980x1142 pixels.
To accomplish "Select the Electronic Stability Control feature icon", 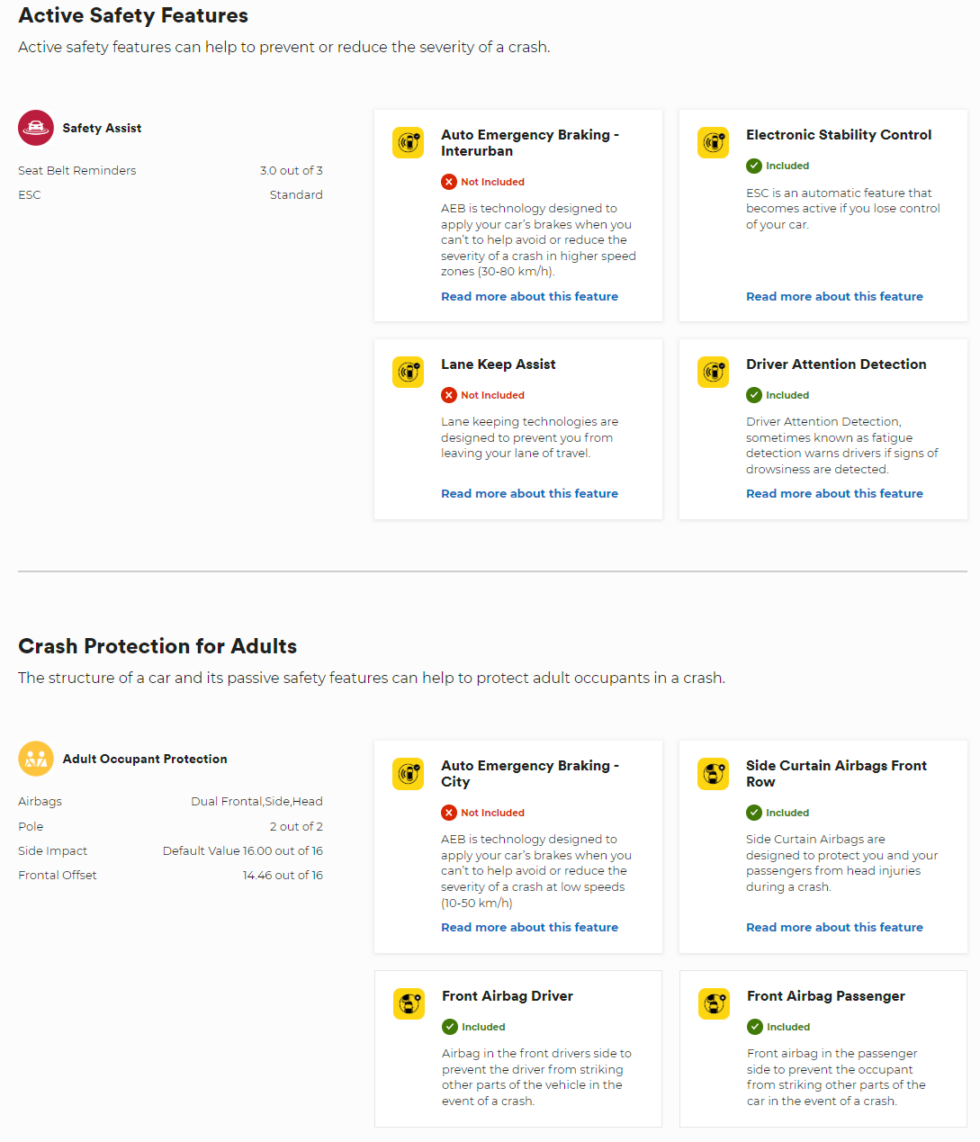I will coord(713,142).
